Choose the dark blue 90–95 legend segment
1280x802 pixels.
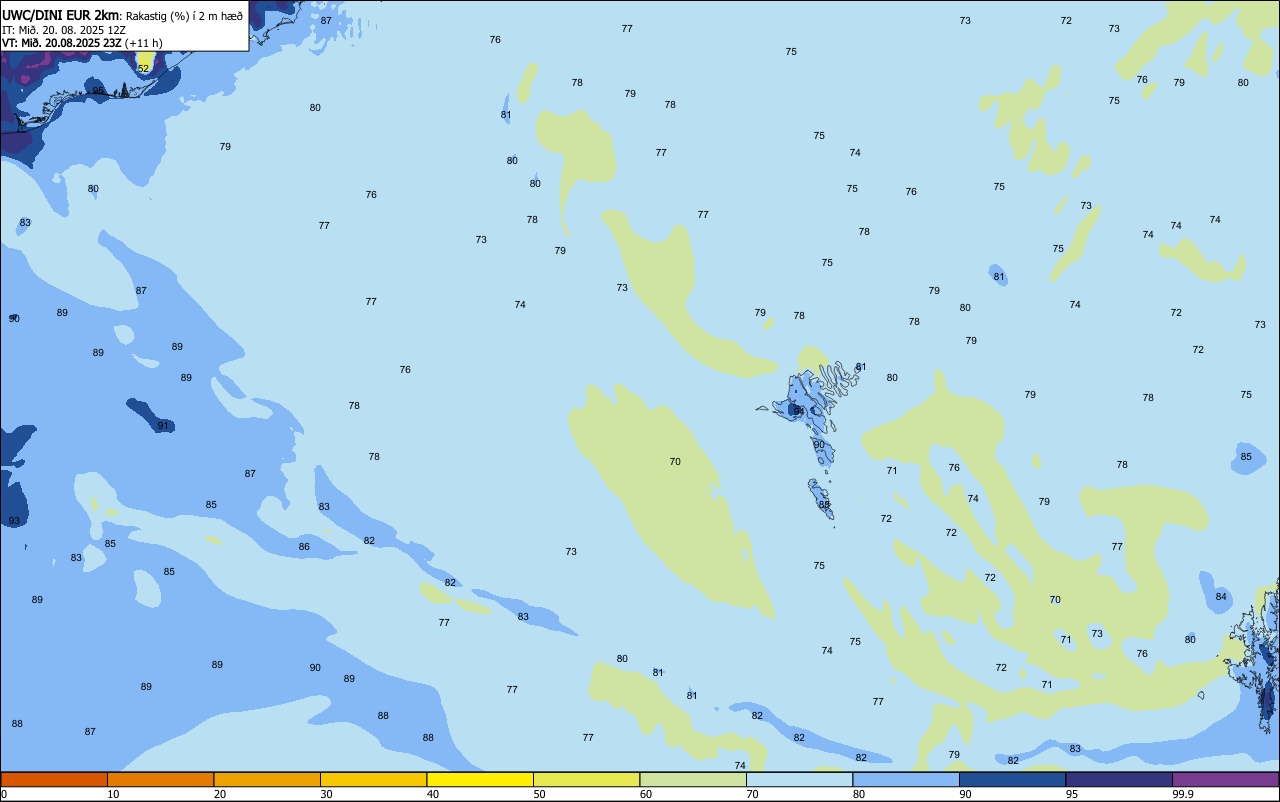coord(1012,779)
